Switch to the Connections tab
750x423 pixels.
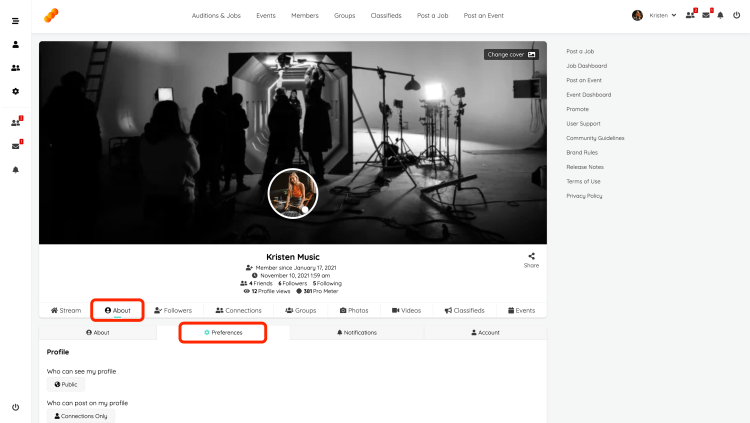(x=238, y=311)
